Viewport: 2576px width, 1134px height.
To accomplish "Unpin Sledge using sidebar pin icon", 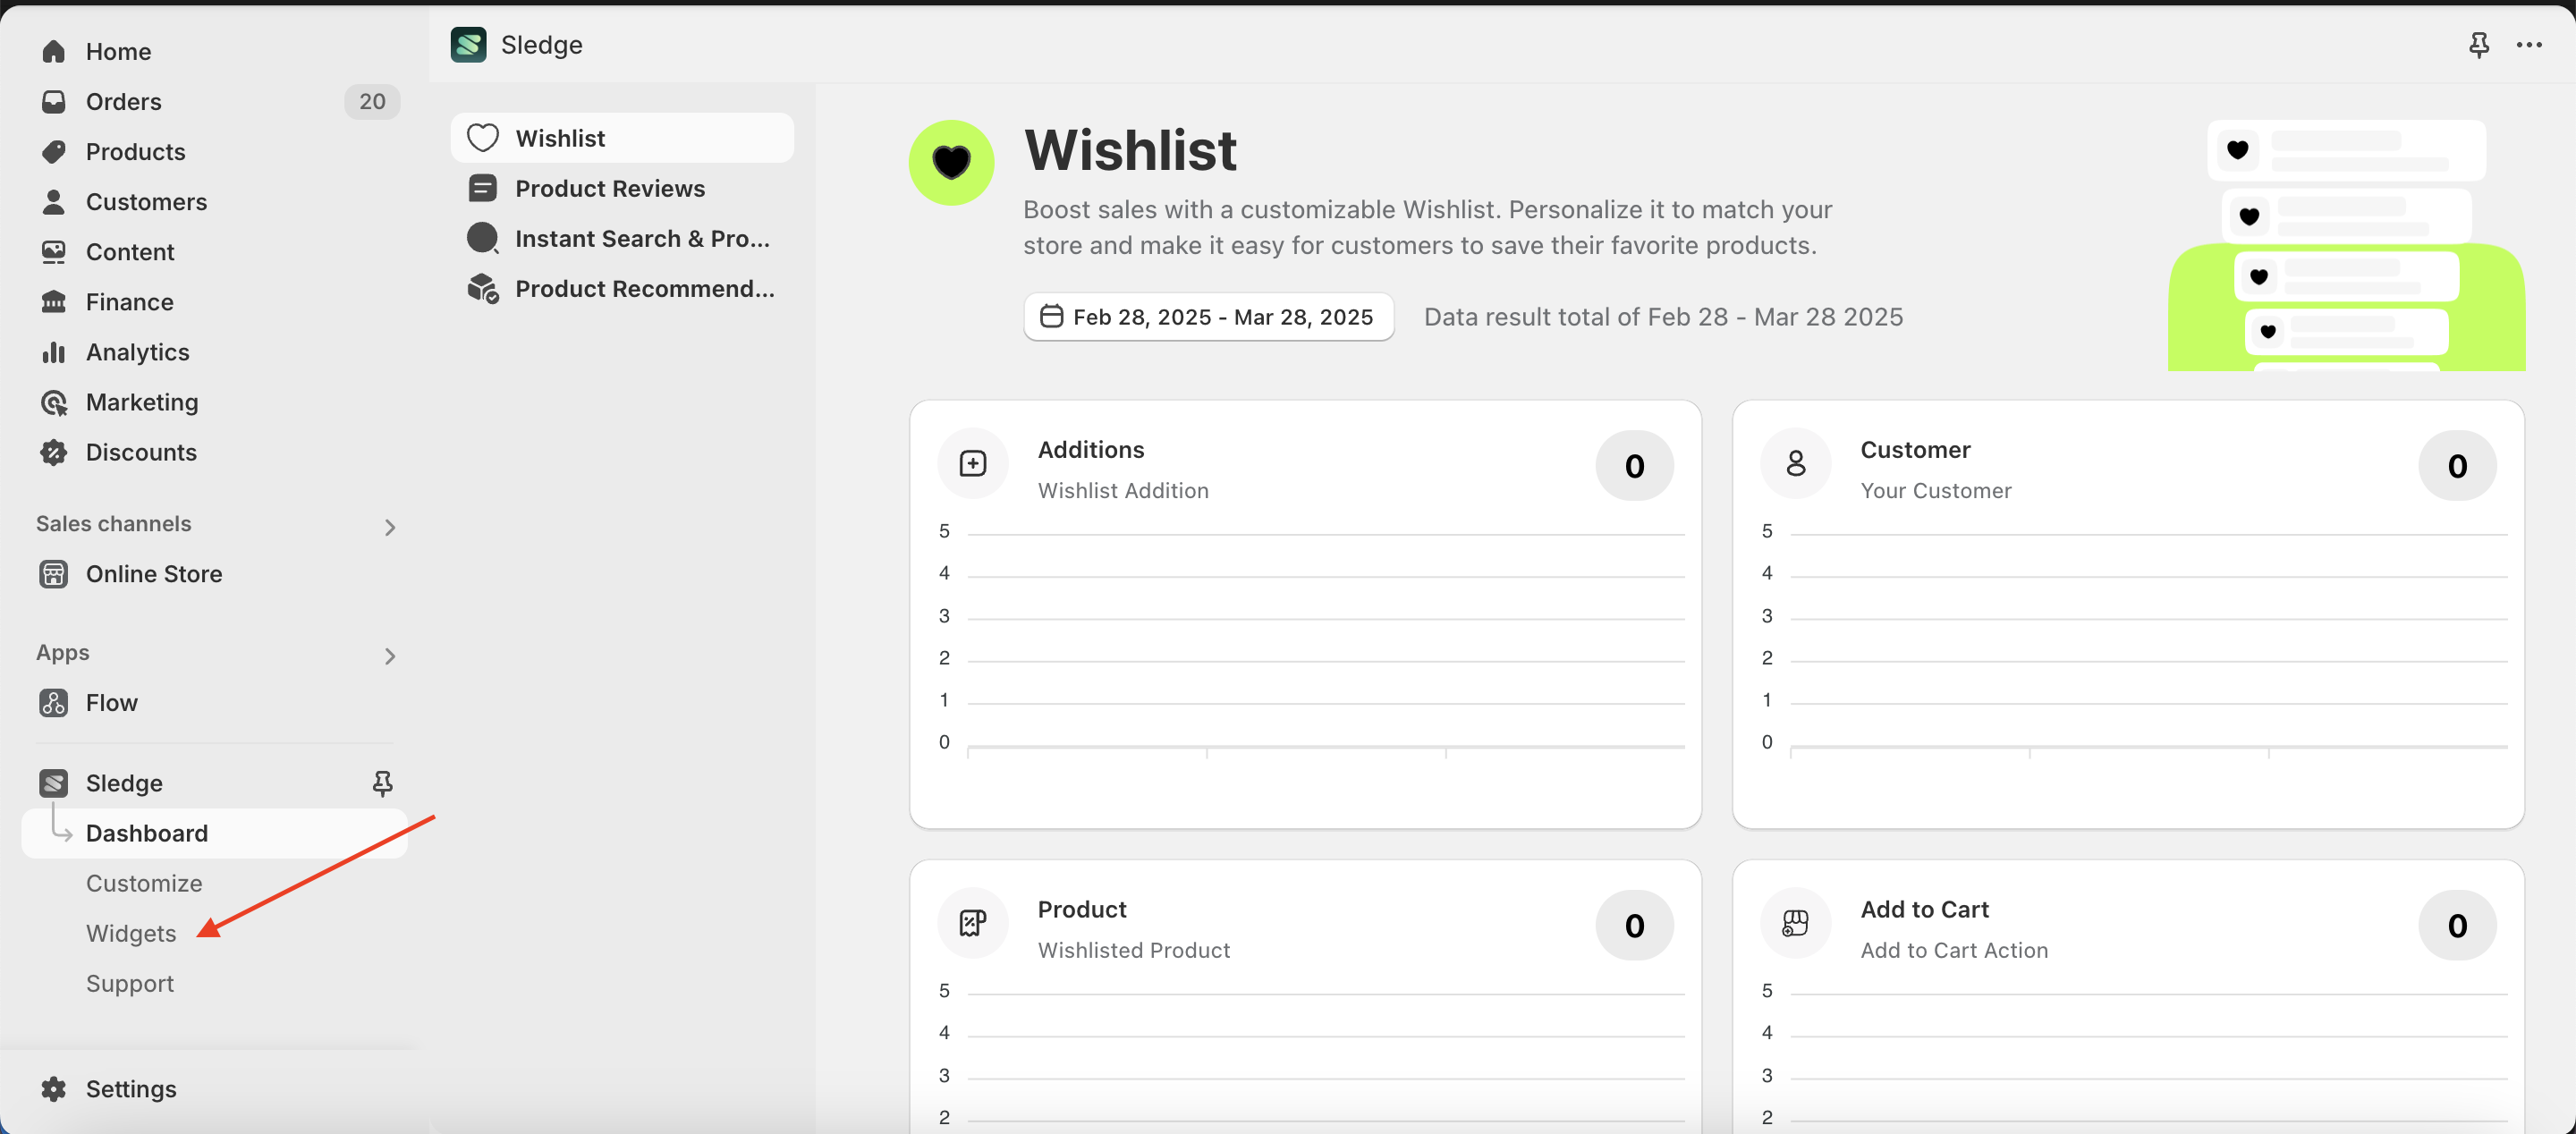I will [x=382, y=783].
